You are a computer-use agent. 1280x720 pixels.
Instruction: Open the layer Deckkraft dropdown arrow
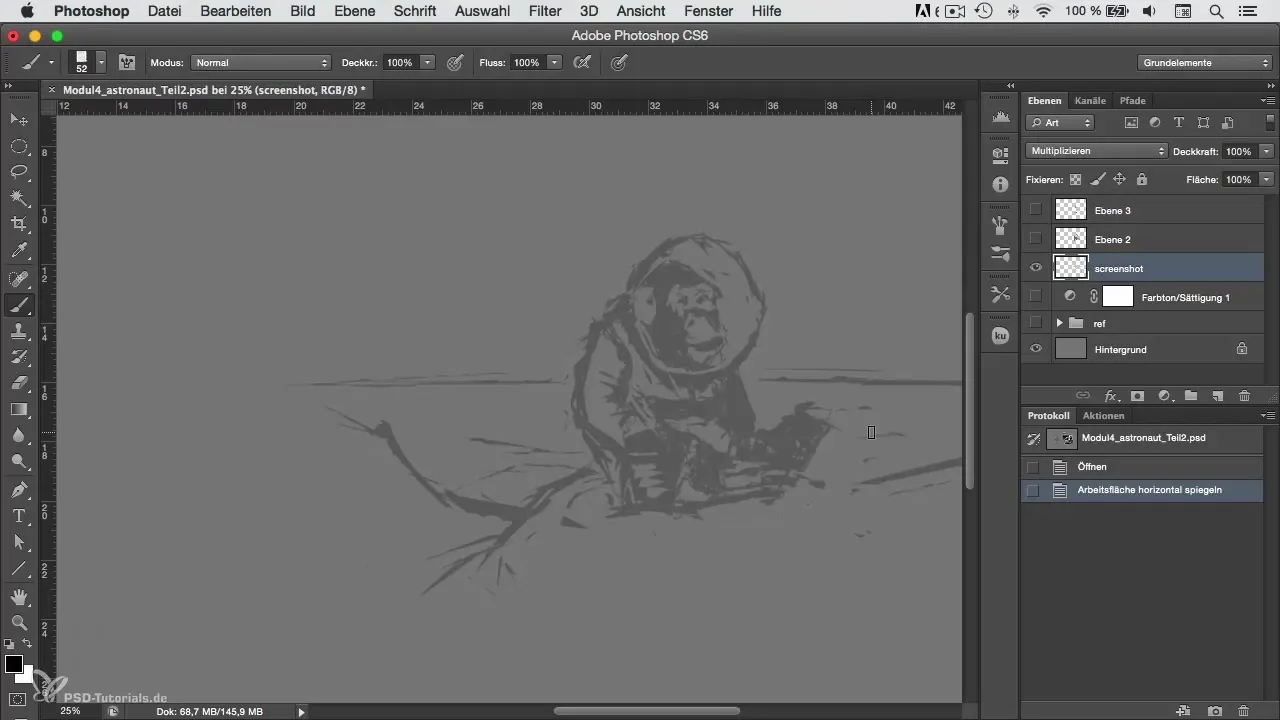[1267, 151]
